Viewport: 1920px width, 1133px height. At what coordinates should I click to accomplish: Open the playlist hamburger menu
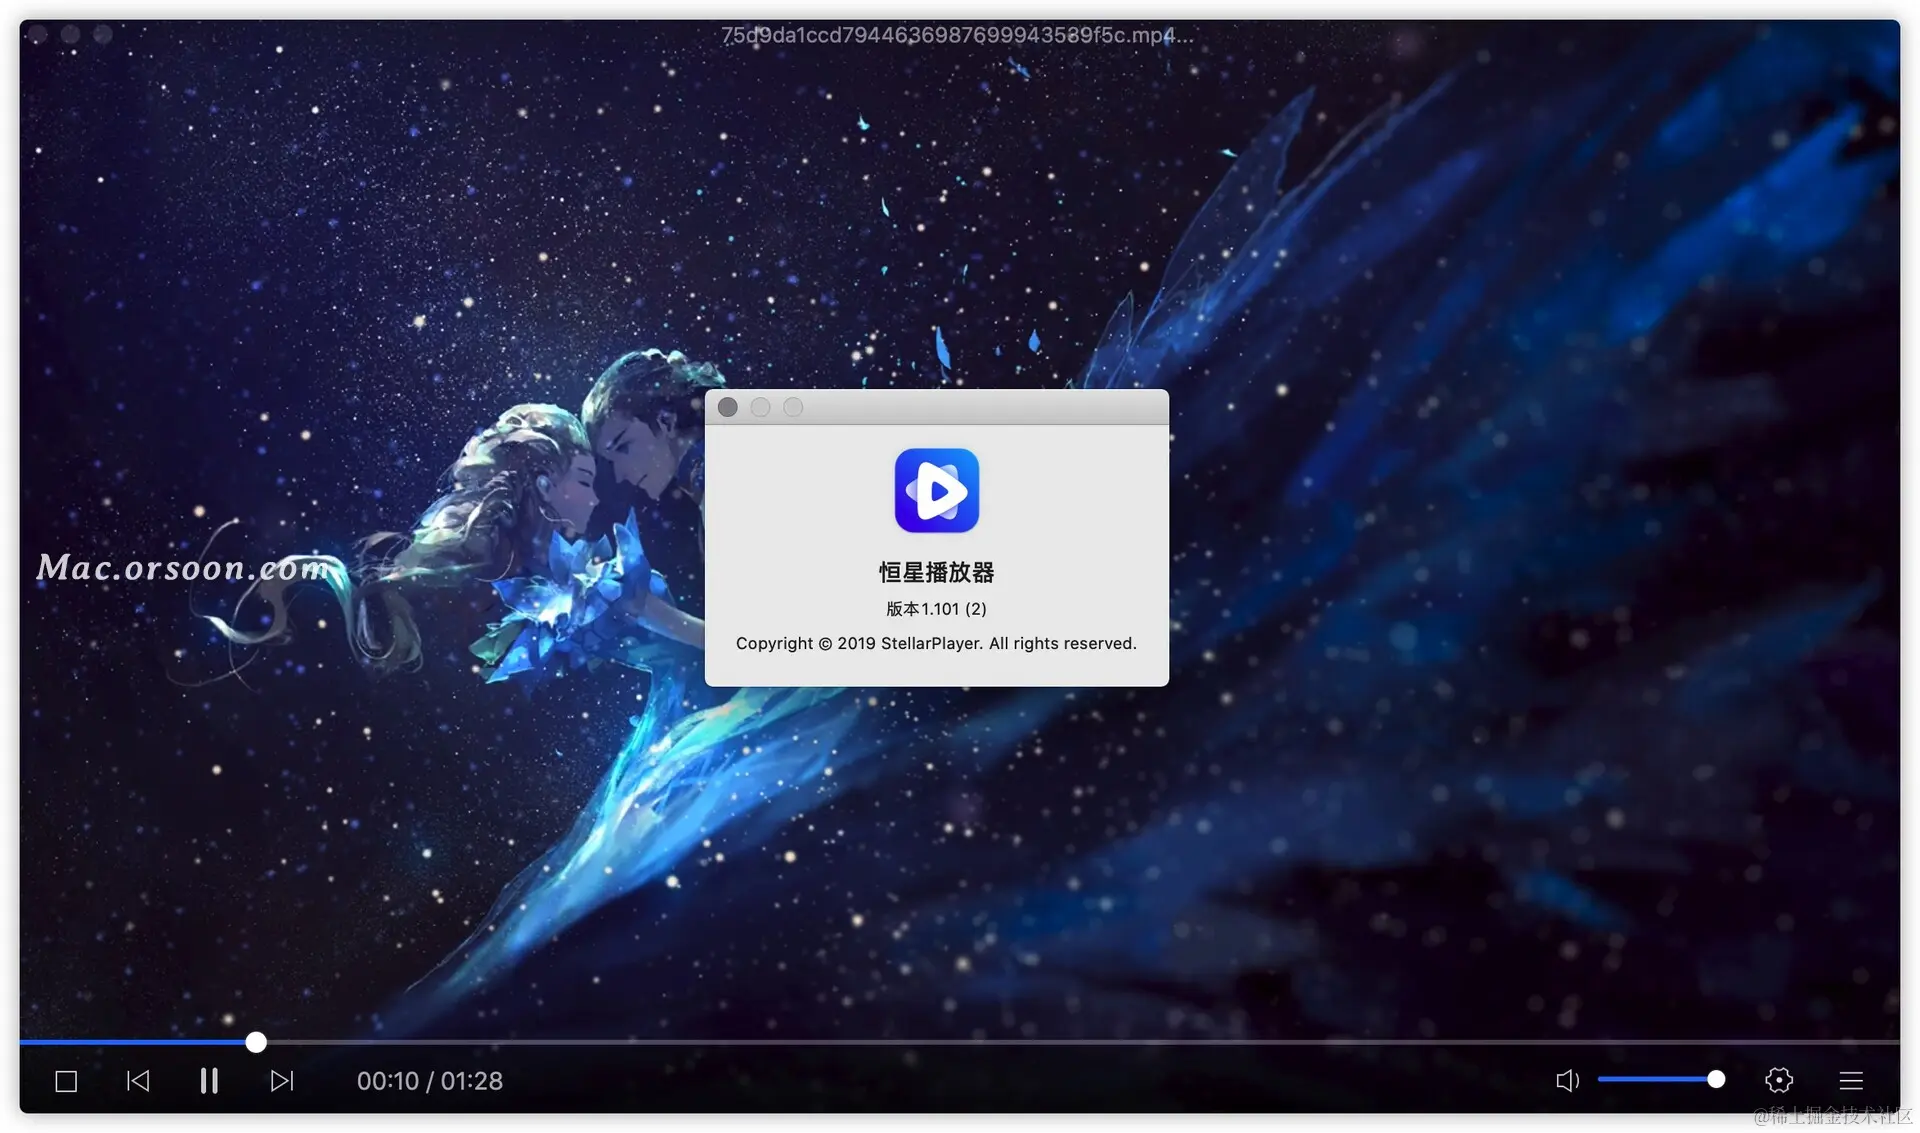click(1851, 1080)
